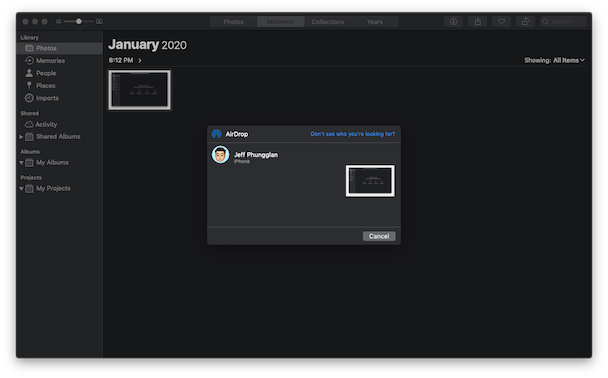Screen dimensions: 608x378
Task: Click the My Projects folder icon
Action: tap(29, 189)
